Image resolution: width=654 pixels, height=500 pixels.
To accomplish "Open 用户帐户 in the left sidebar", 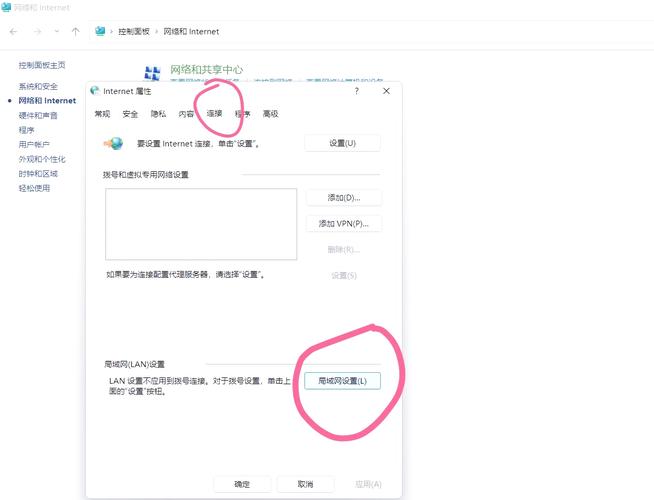I will (x=34, y=144).
